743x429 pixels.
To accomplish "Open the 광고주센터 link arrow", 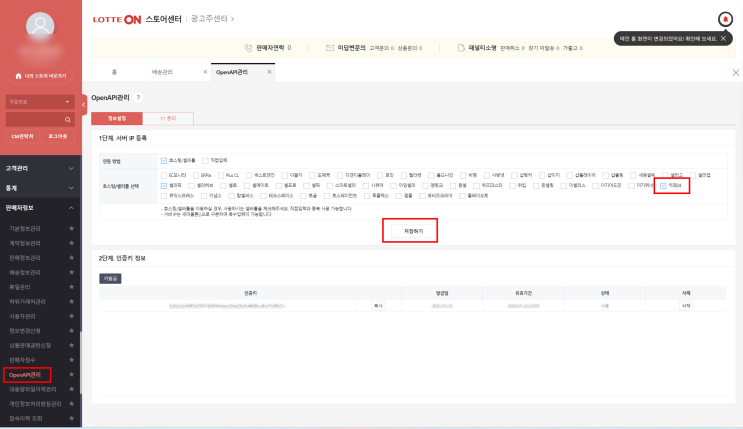I will (232, 19).
